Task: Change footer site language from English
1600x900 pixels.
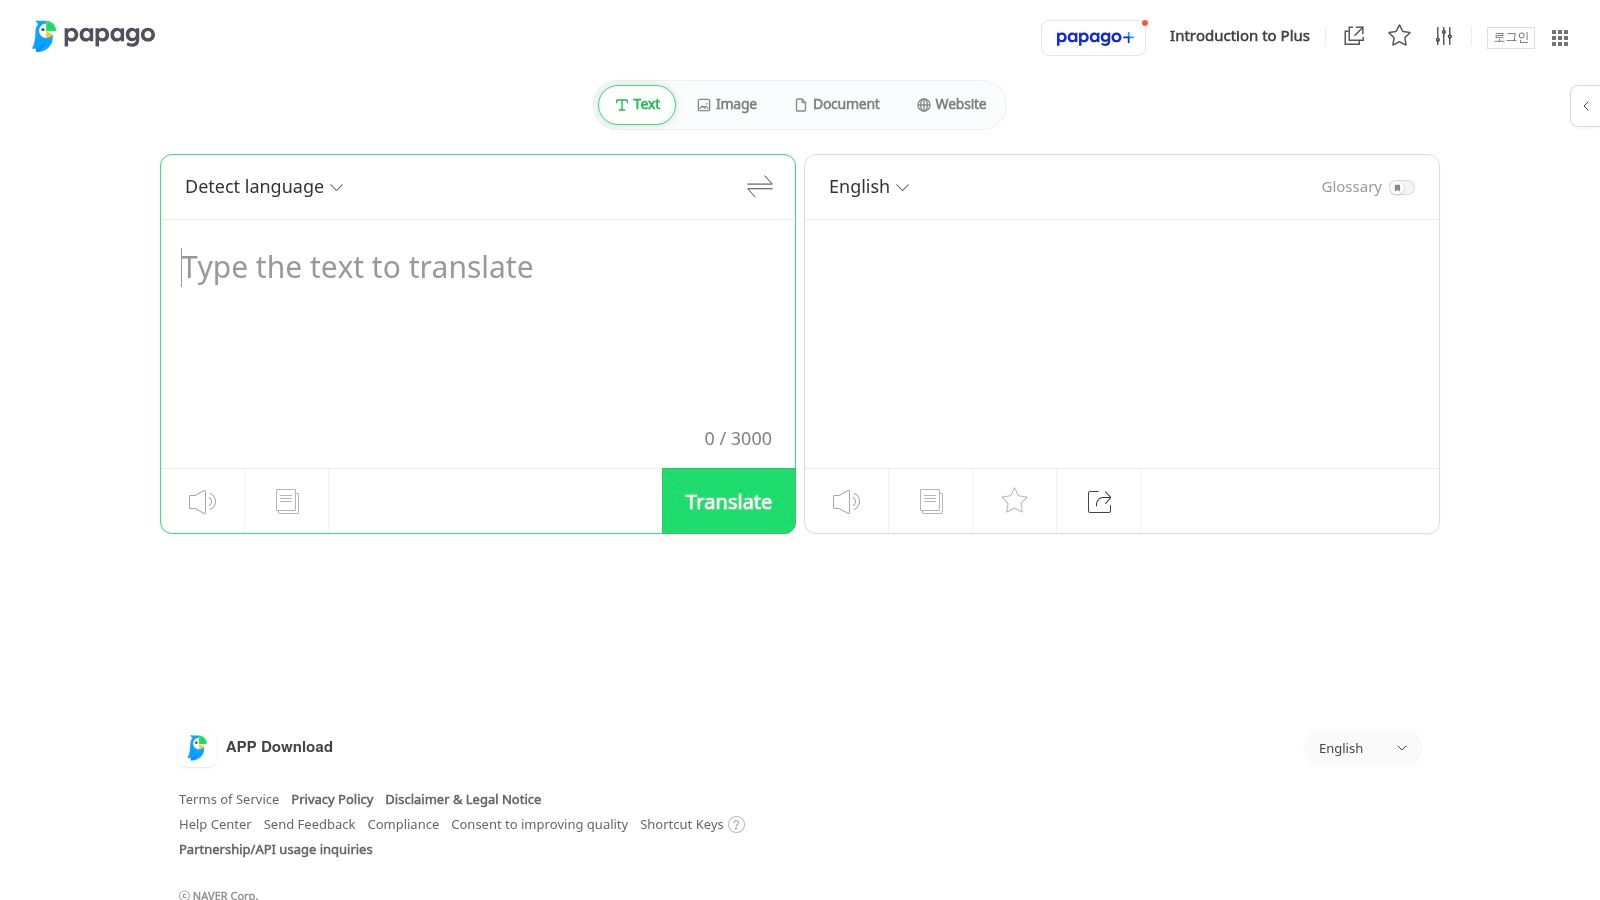Action: coord(1361,747)
